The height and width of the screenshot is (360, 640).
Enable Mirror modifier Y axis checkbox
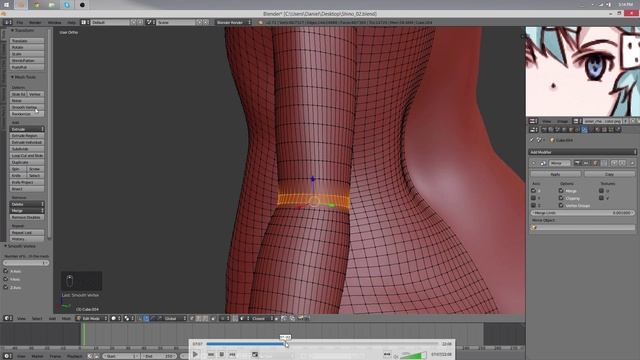pos(533,198)
